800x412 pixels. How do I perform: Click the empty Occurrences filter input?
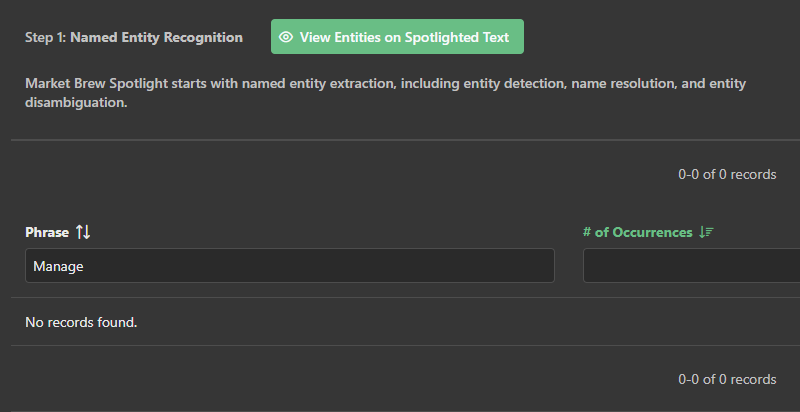pos(690,266)
